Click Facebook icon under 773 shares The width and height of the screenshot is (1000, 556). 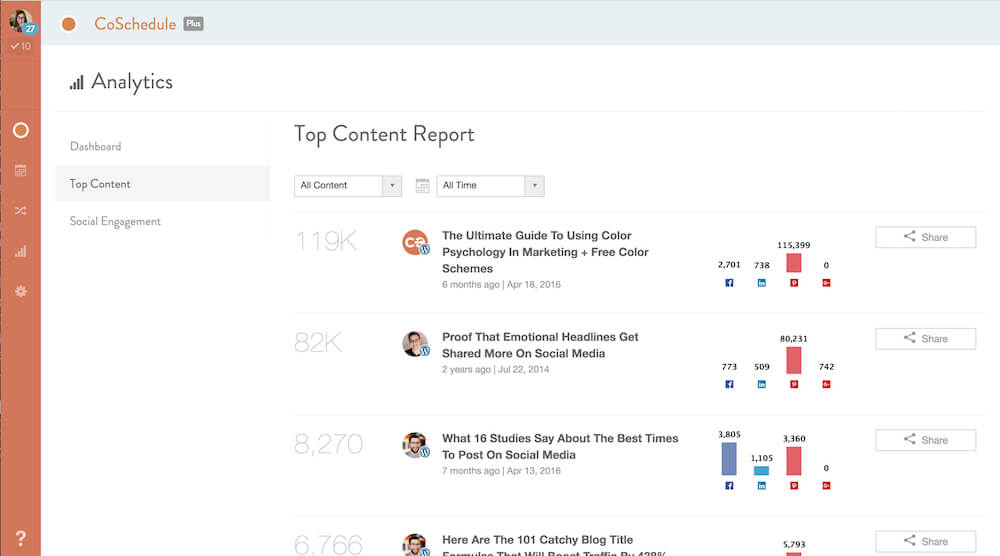click(x=729, y=384)
